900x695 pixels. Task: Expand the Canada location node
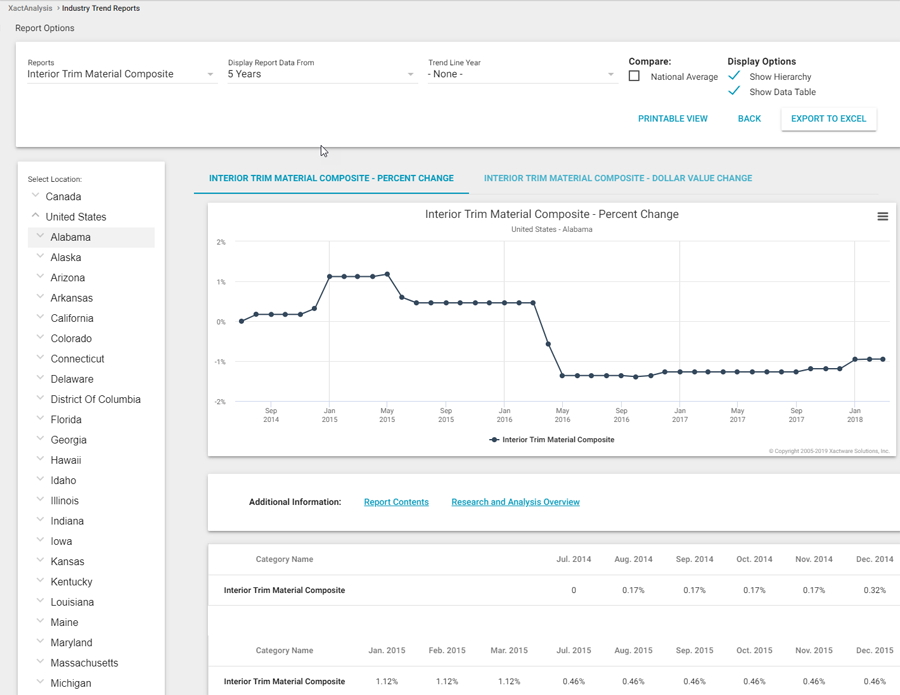(x=36, y=196)
